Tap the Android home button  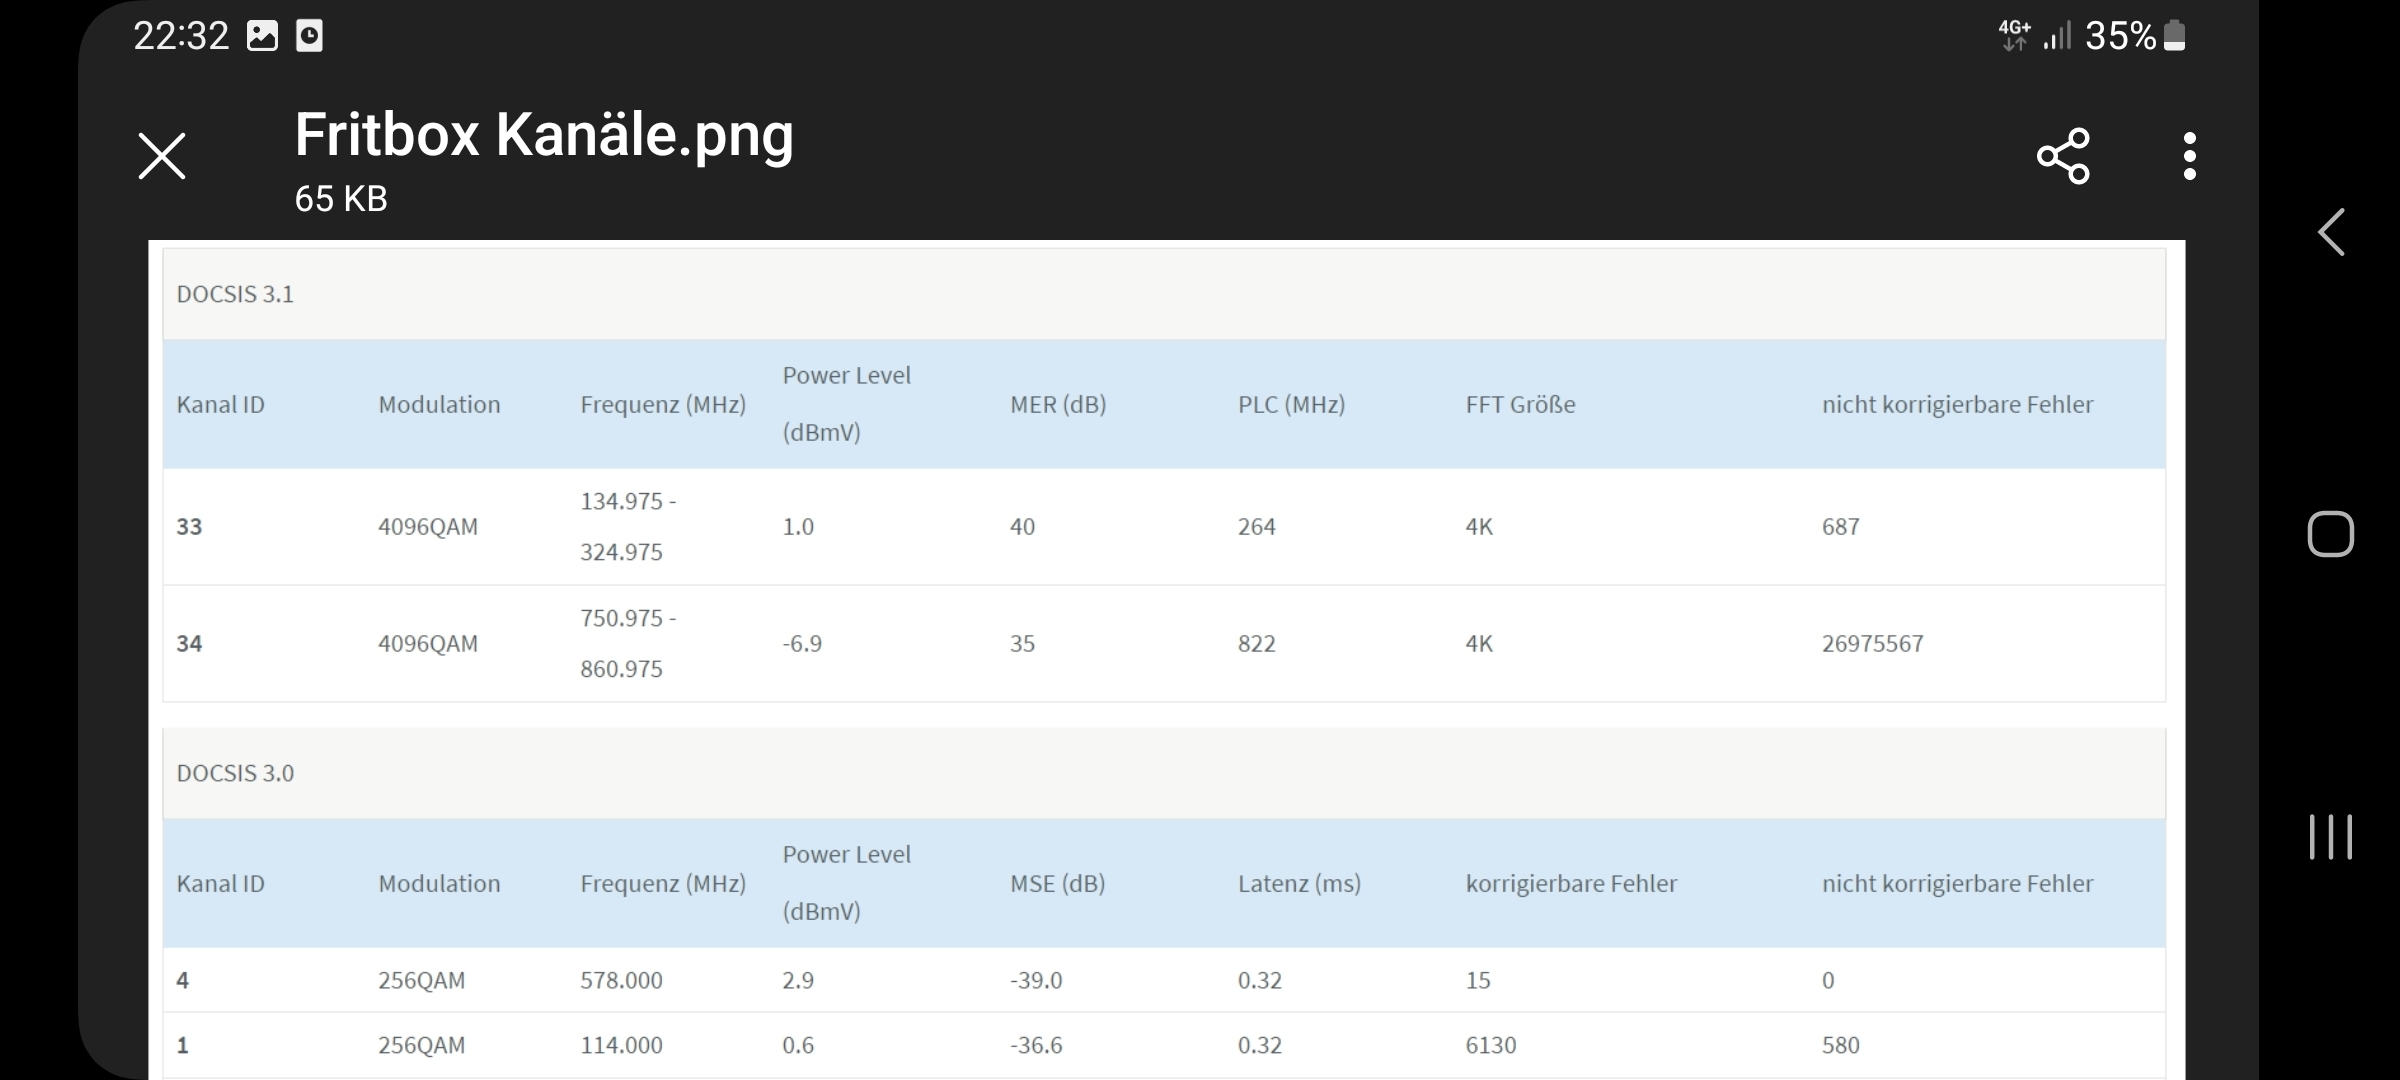[x=2331, y=534]
